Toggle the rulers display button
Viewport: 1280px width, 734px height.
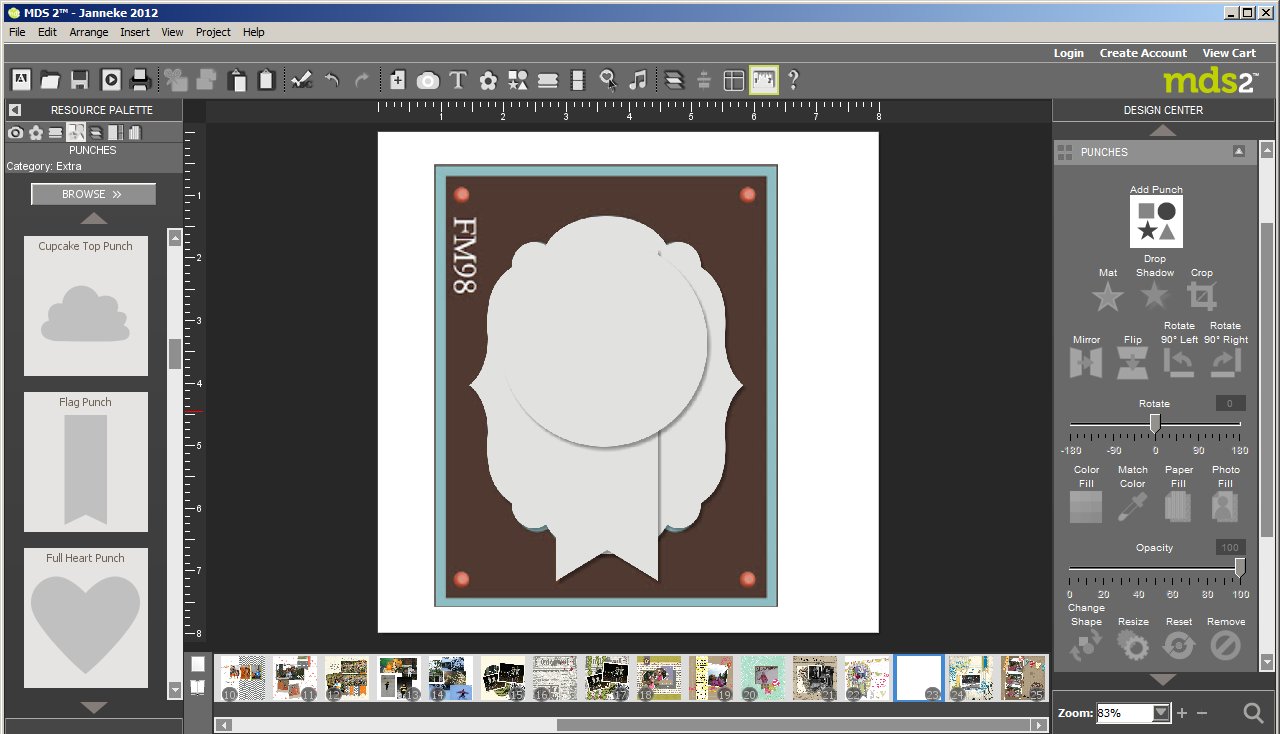764,80
